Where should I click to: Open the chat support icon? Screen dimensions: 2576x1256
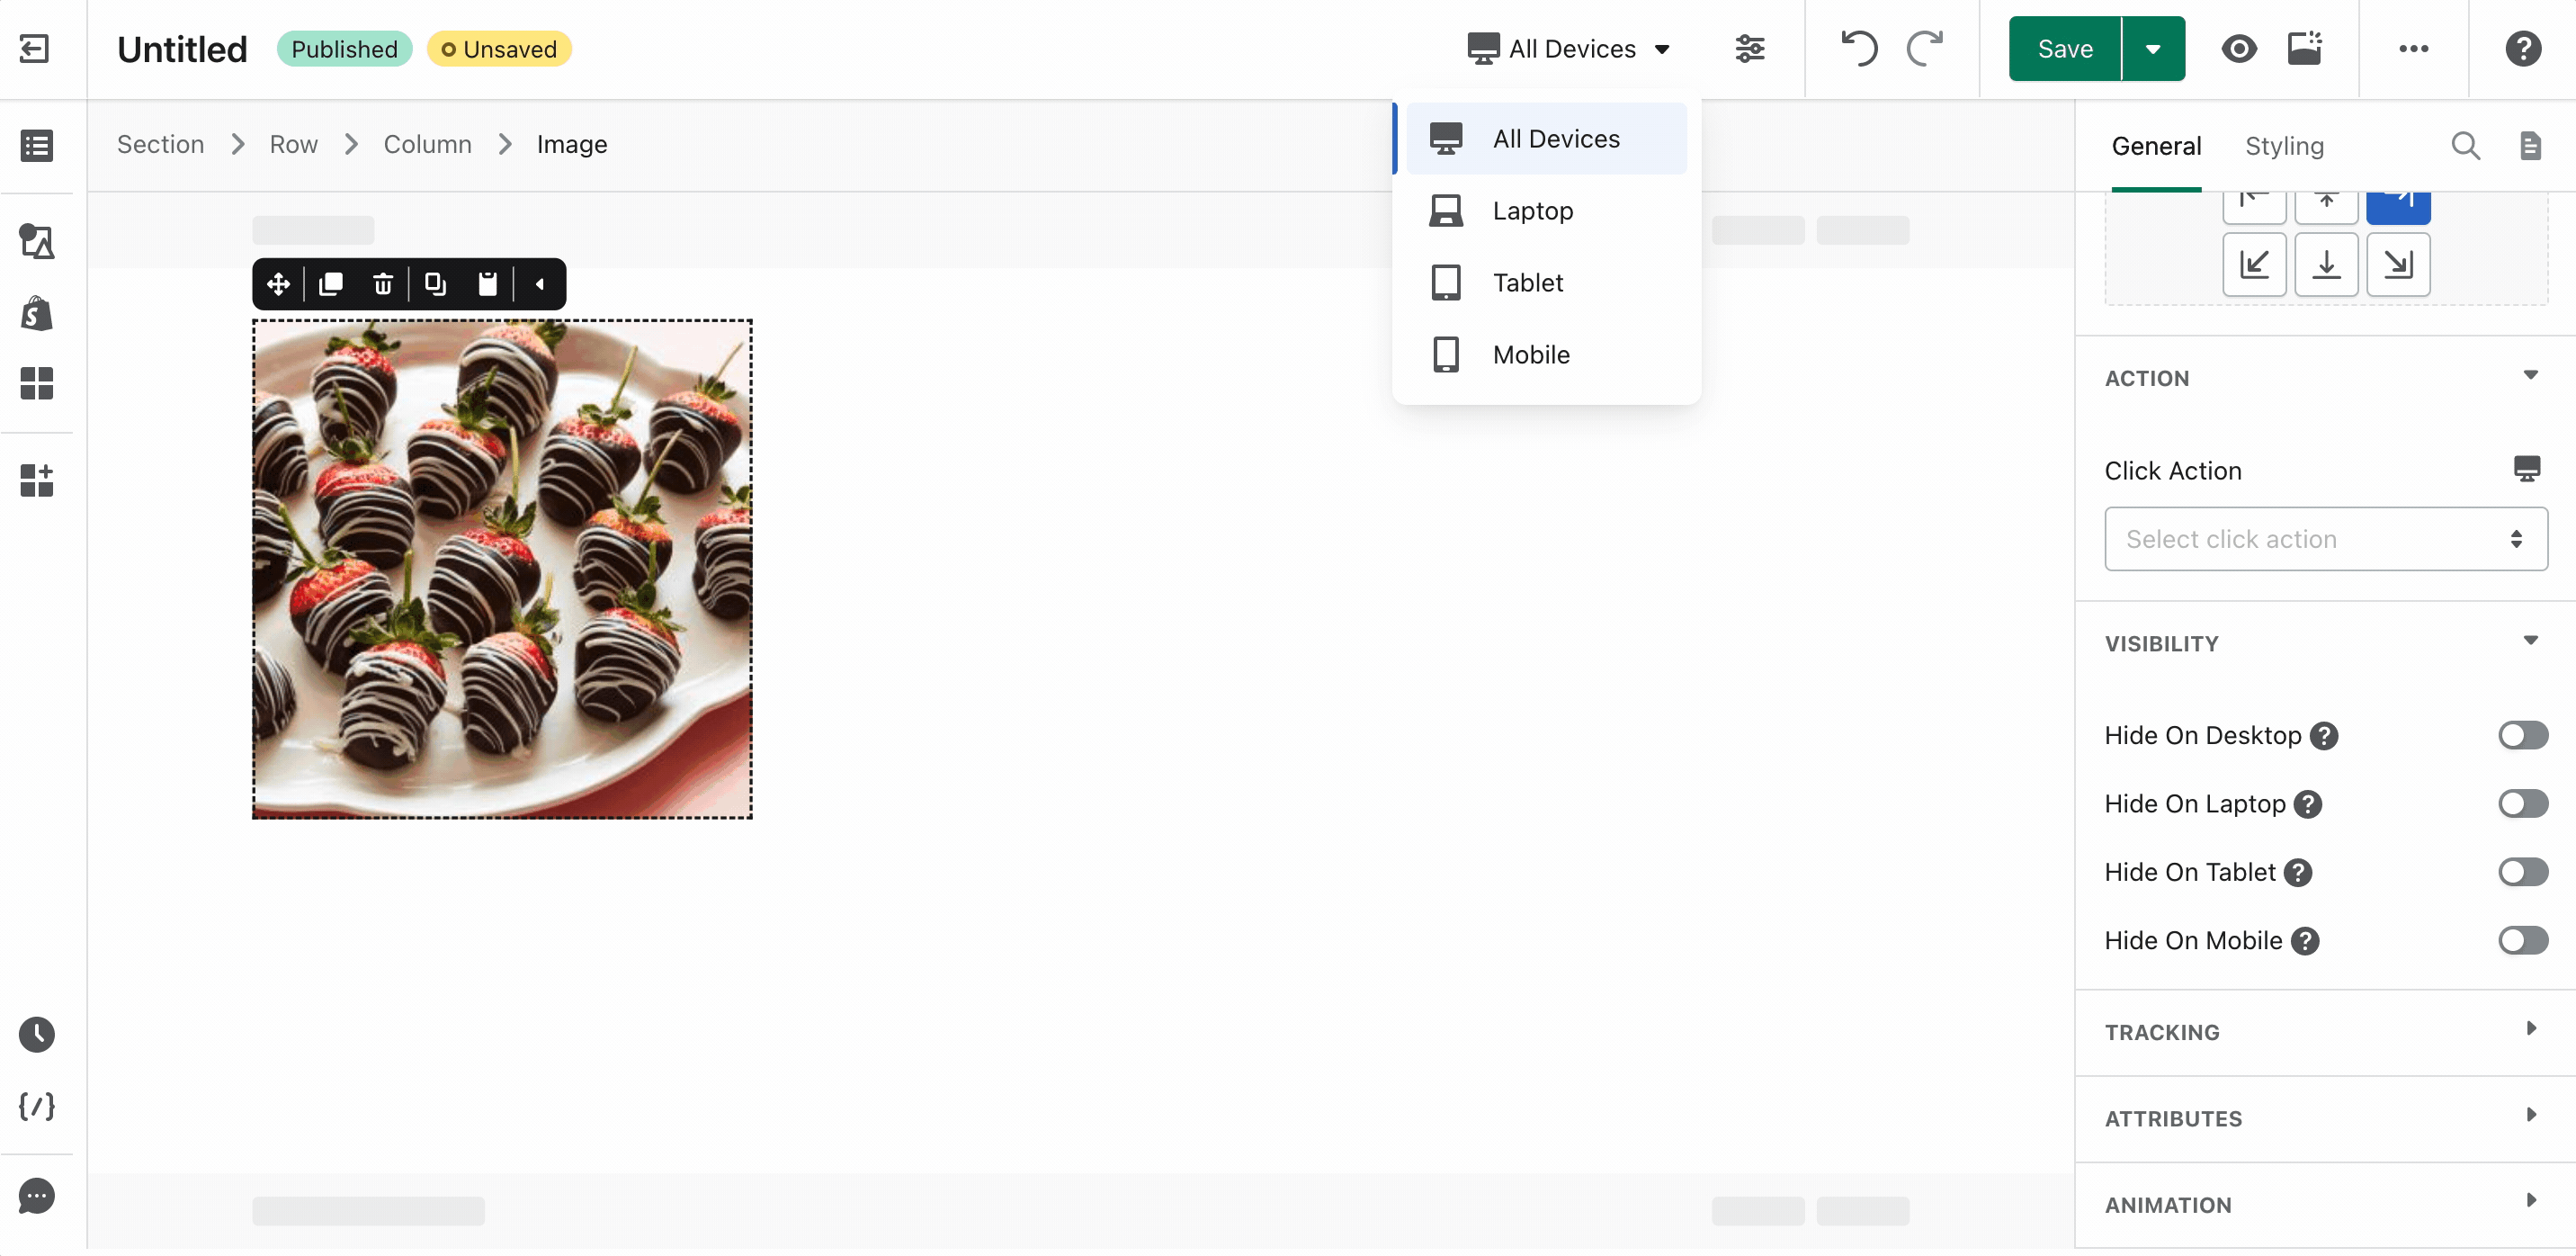(37, 1195)
